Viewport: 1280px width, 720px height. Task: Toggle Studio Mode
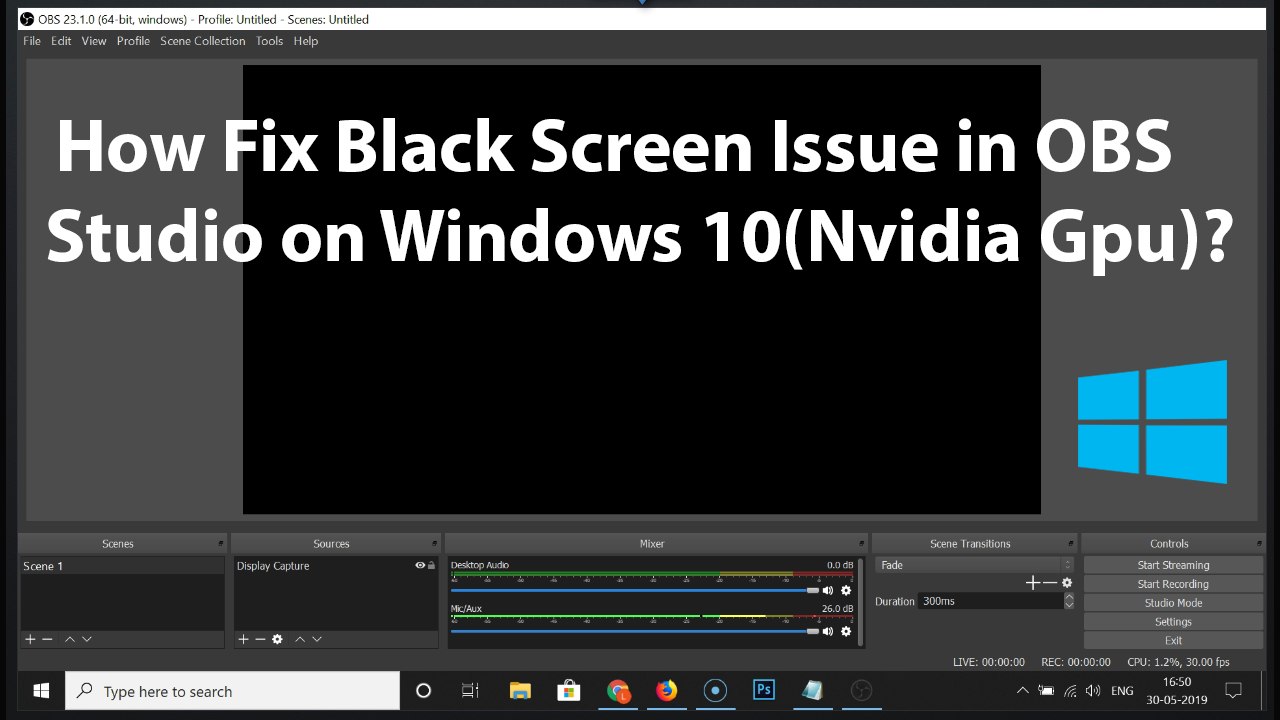pos(1173,603)
